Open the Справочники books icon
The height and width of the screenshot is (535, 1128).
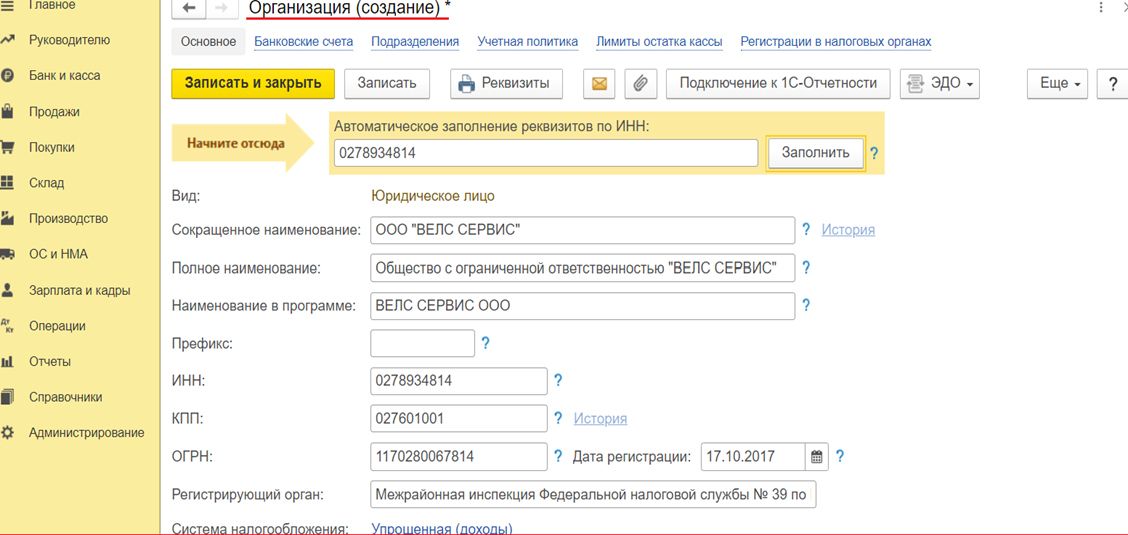(8, 397)
